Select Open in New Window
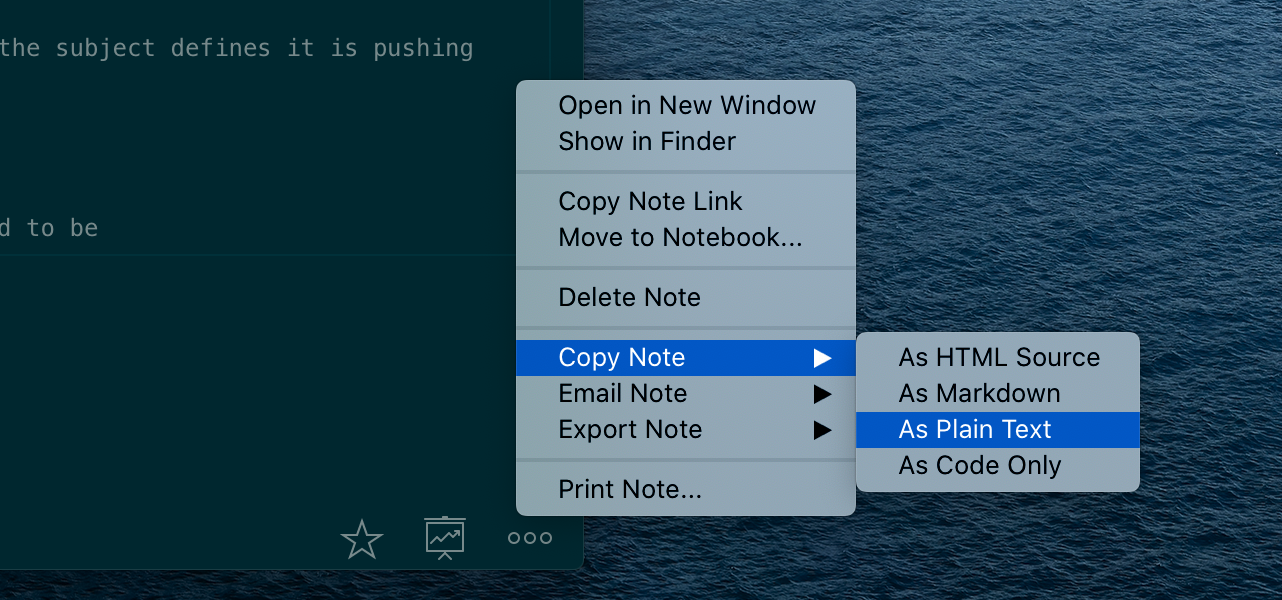The height and width of the screenshot is (600, 1282). 686,105
